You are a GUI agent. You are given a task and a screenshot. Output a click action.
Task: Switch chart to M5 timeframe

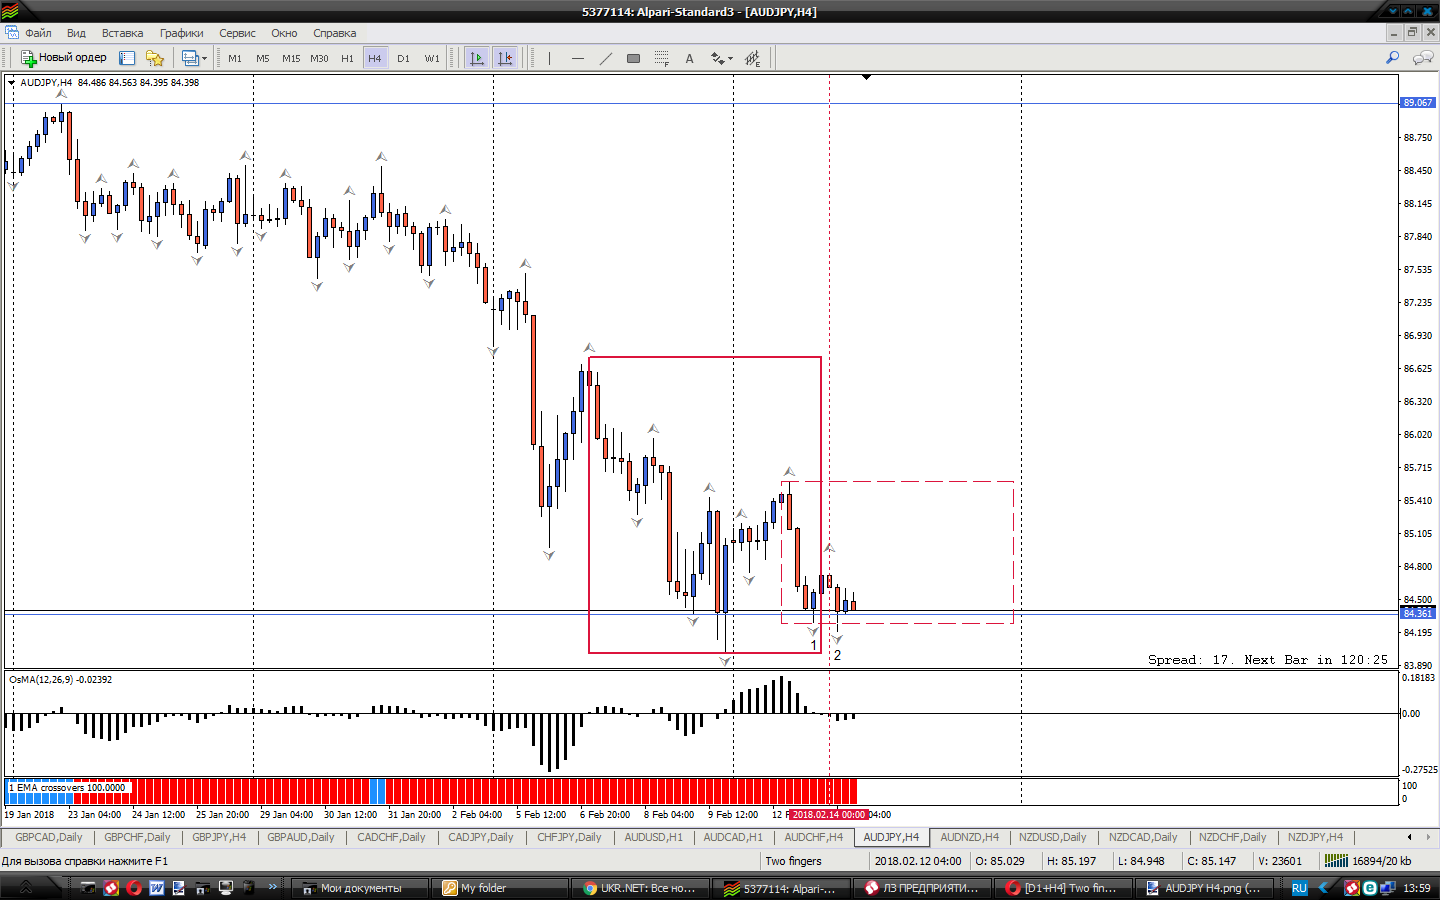click(263, 58)
